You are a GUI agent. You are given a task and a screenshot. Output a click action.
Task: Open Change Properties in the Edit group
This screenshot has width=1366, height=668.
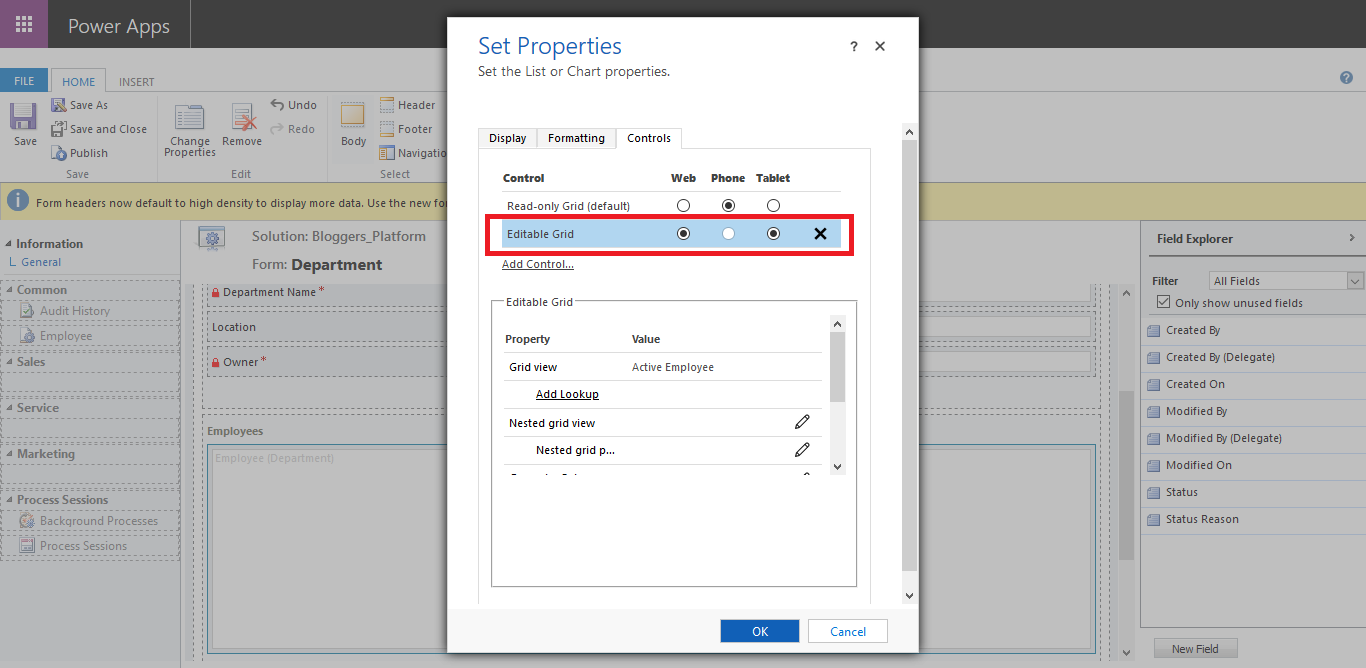click(189, 128)
